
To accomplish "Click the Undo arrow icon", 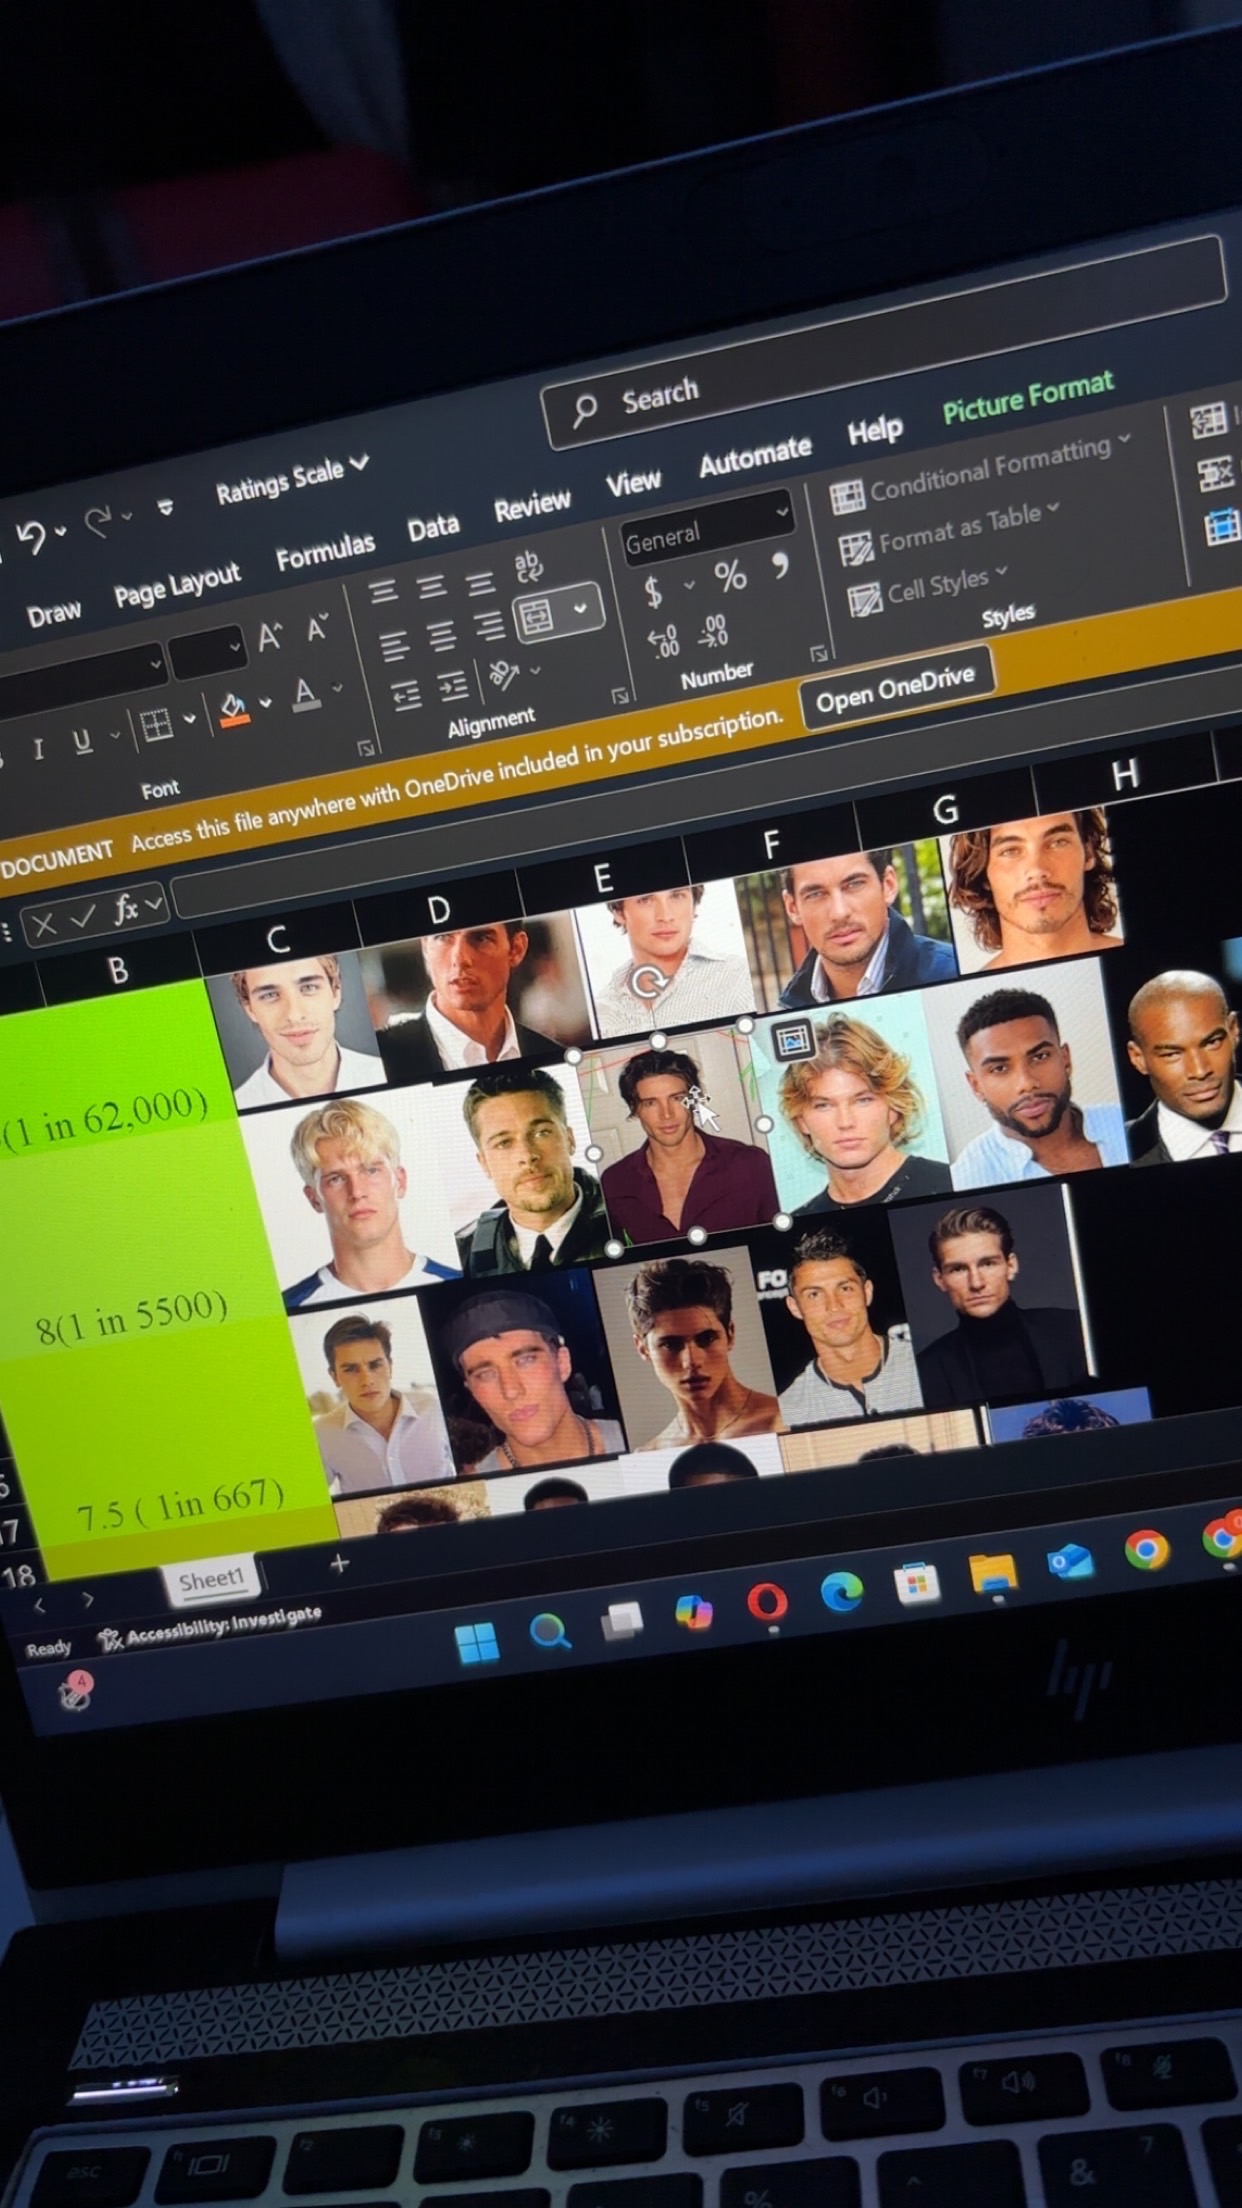I will [x=30, y=537].
